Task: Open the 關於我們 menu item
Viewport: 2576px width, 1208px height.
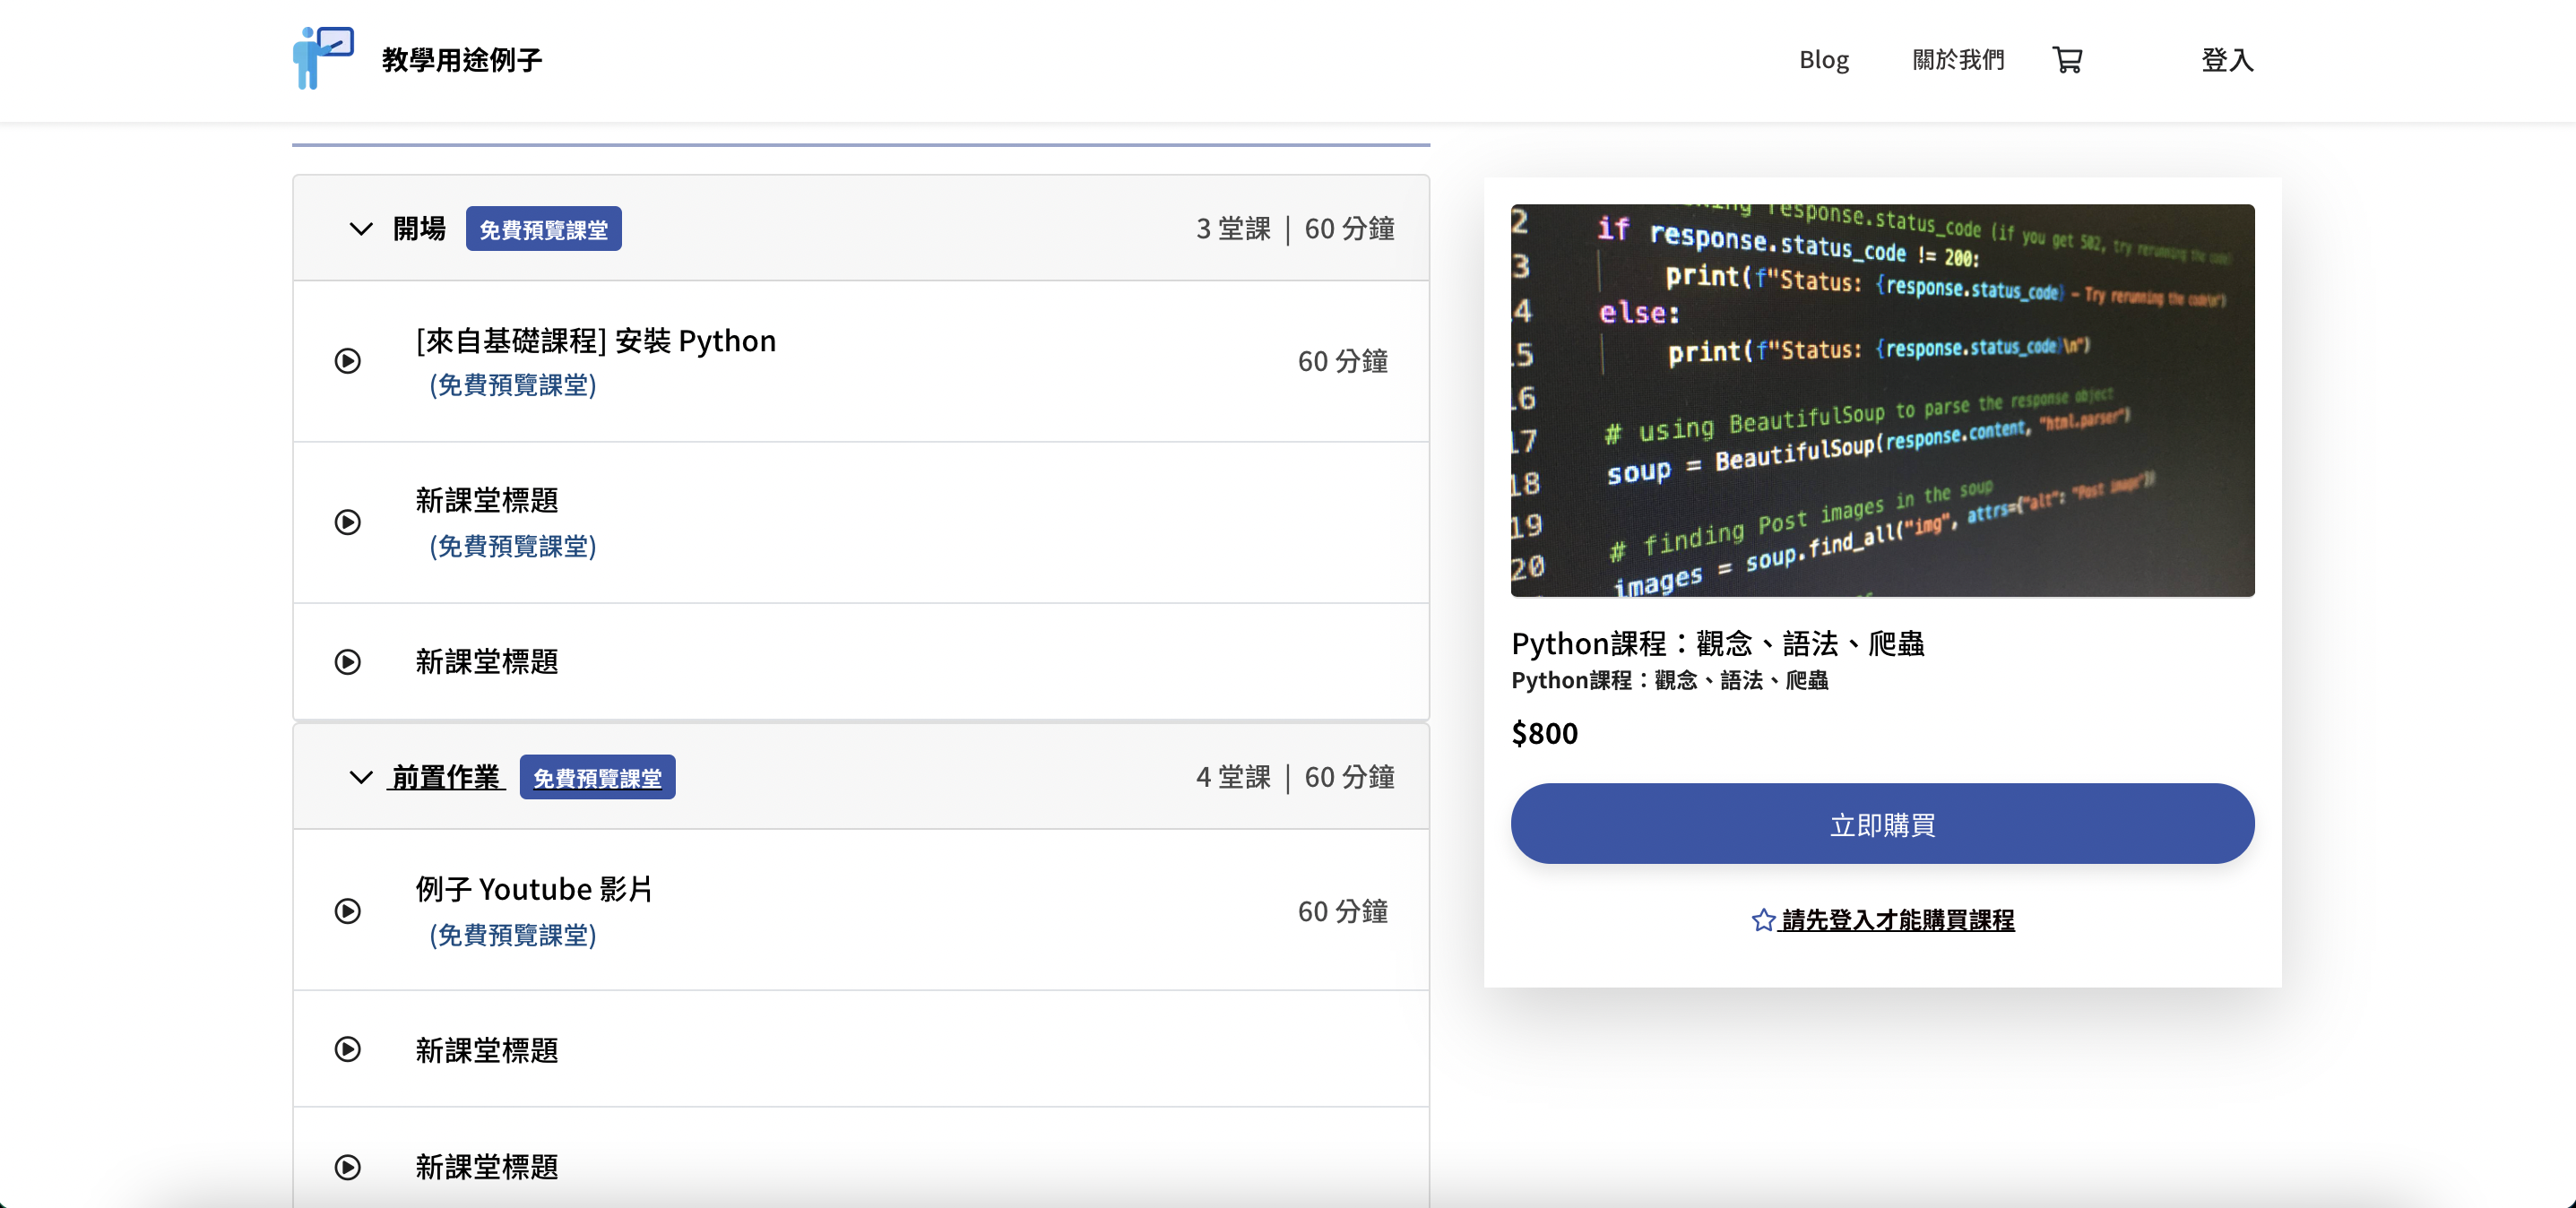Action: pyautogui.click(x=1957, y=60)
